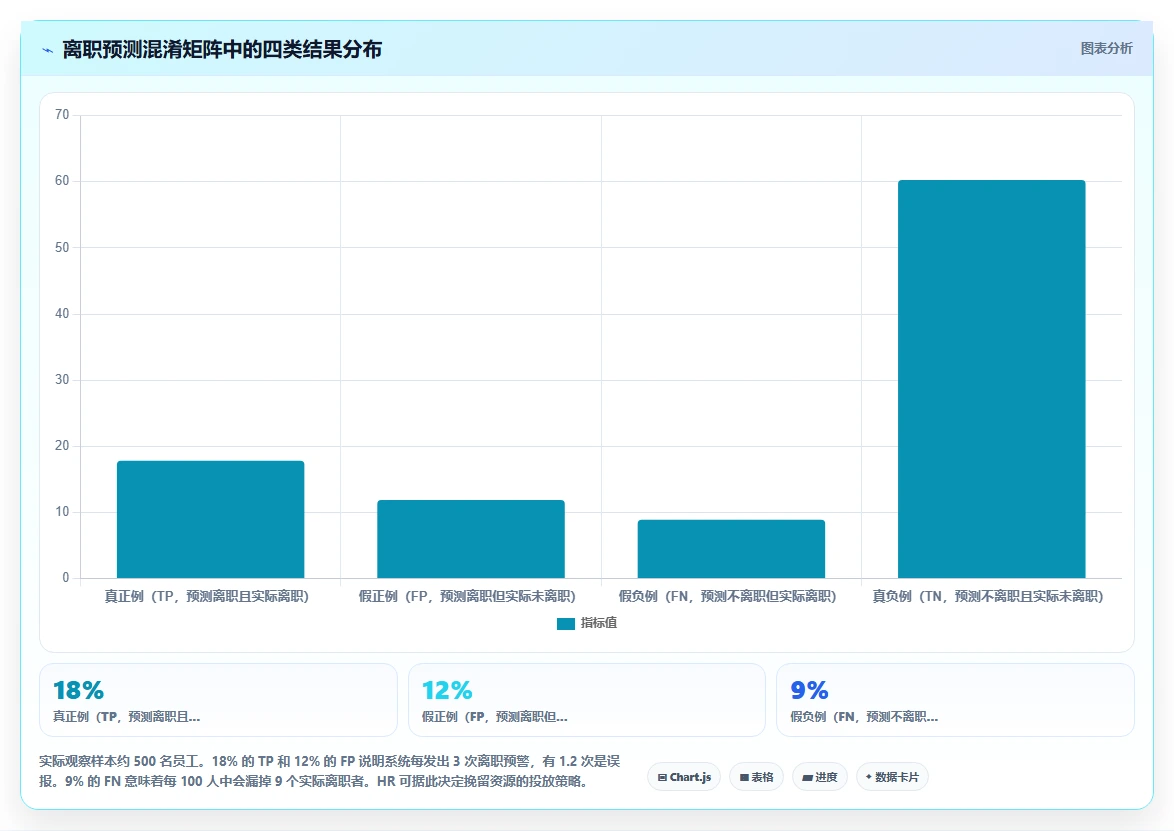This screenshot has width=1174, height=831.
Task: Open the 12% 假正例 stat card
Action: pos(587,700)
